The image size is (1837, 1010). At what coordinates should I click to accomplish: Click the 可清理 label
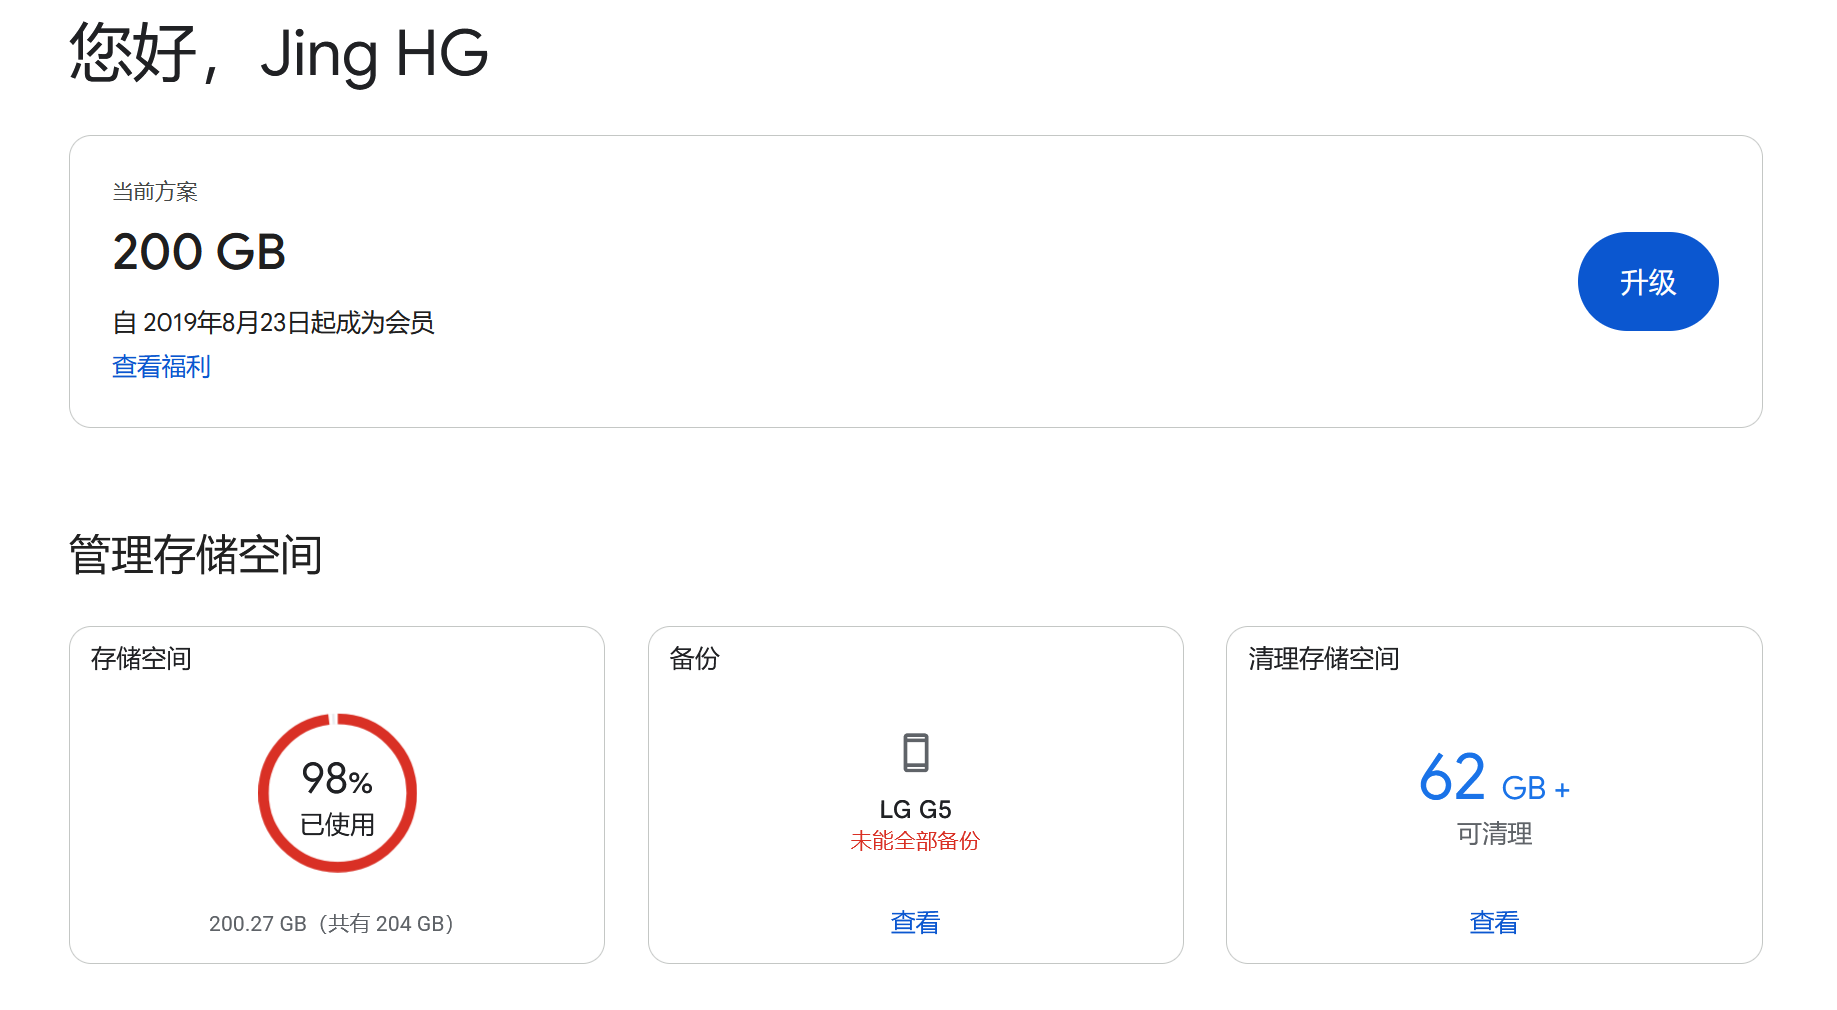pyautogui.click(x=1494, y=834)
